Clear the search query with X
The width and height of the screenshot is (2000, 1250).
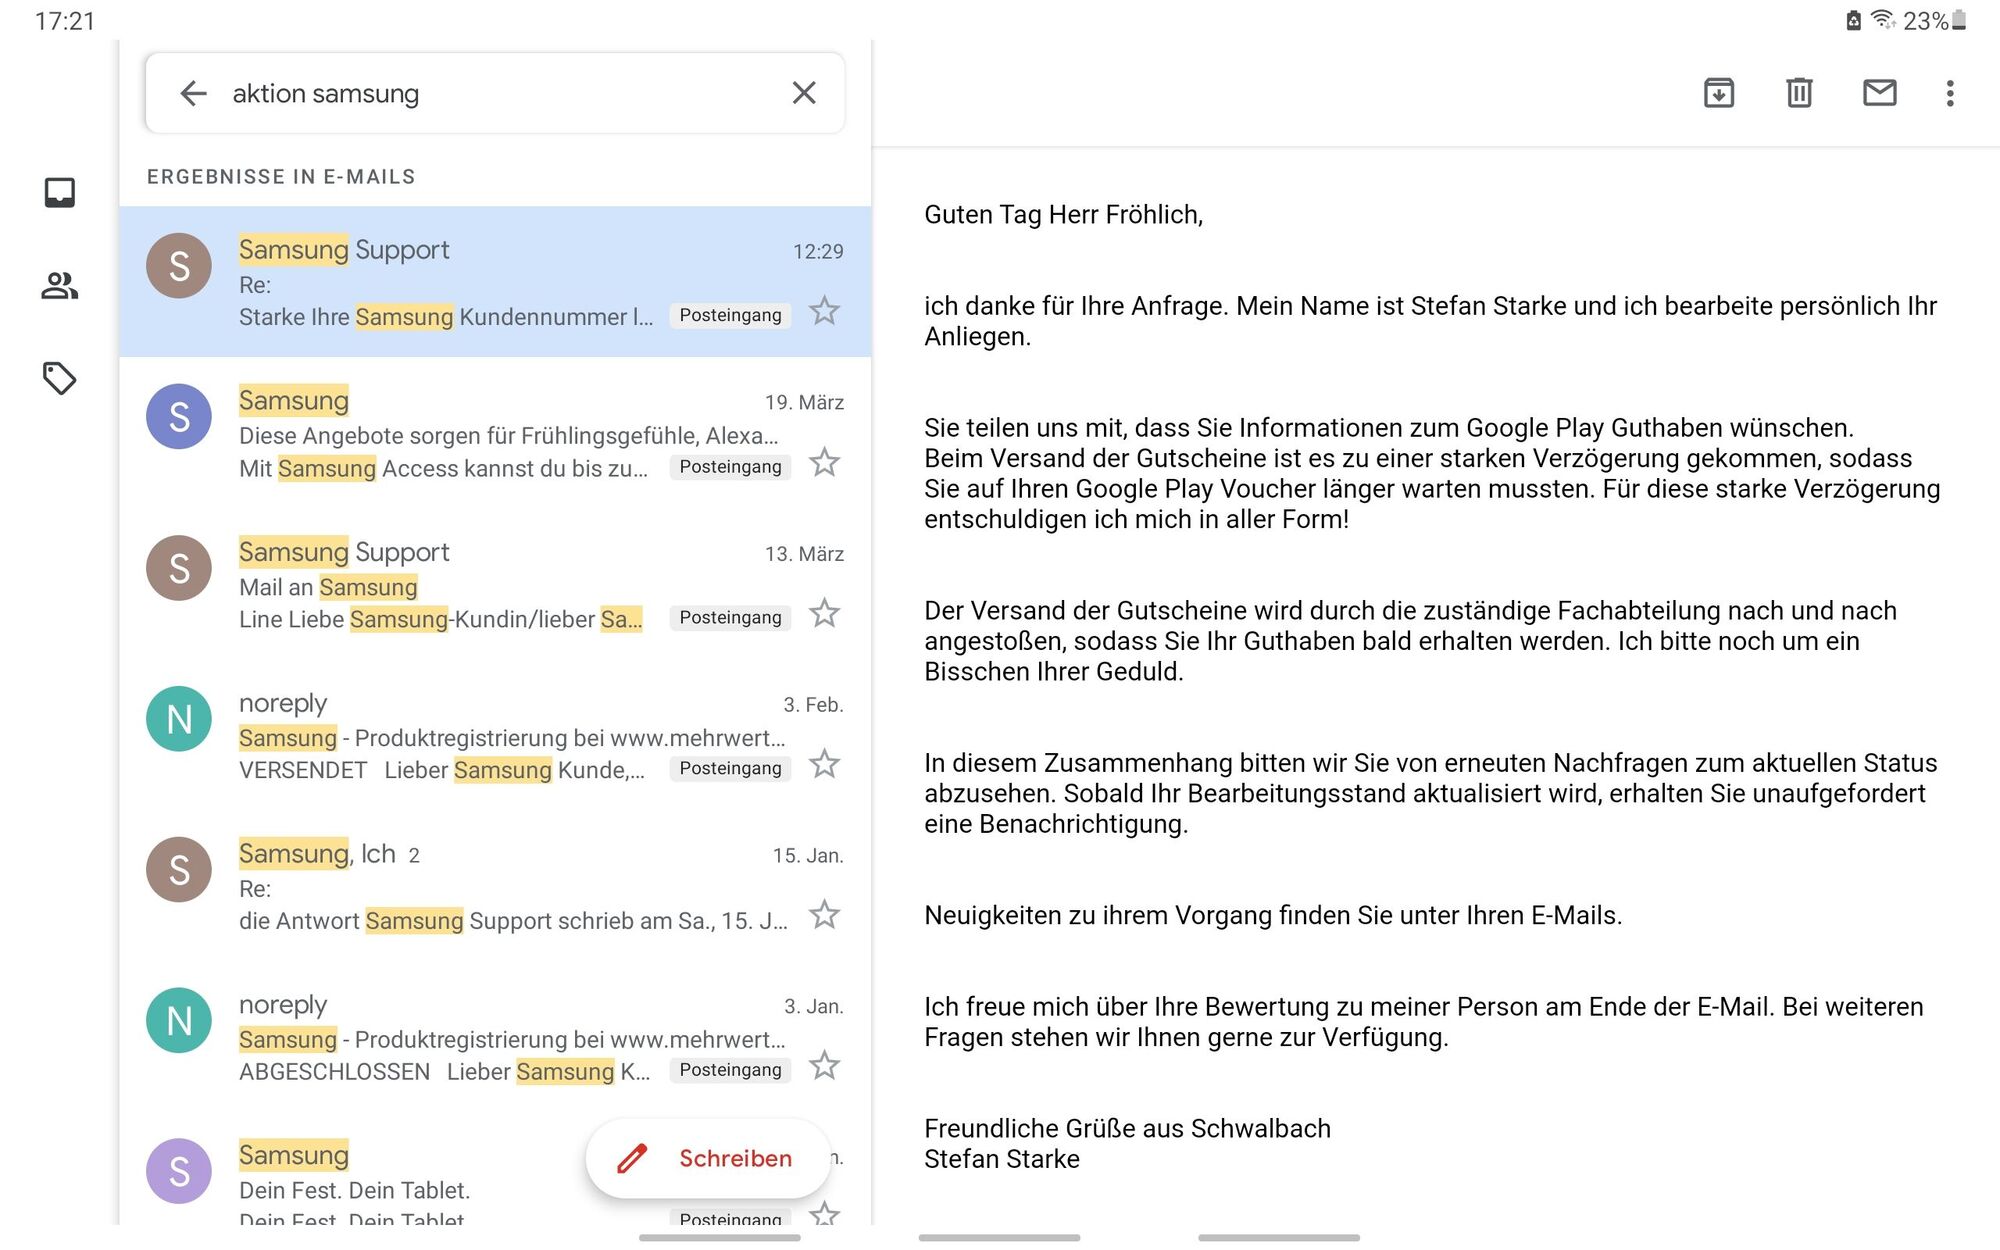(x=804, y=93)
